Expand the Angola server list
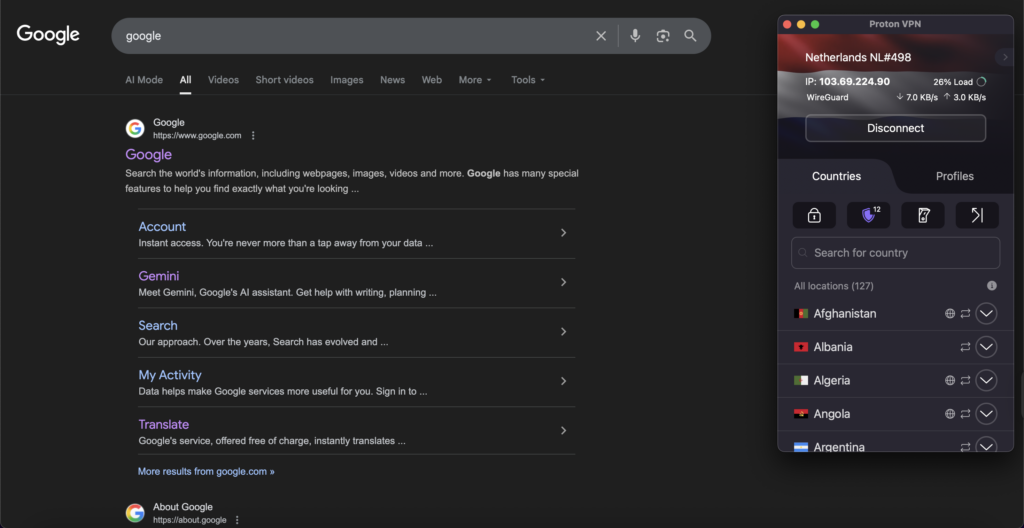Screen dimensions: 1024x528 [986, 414]
